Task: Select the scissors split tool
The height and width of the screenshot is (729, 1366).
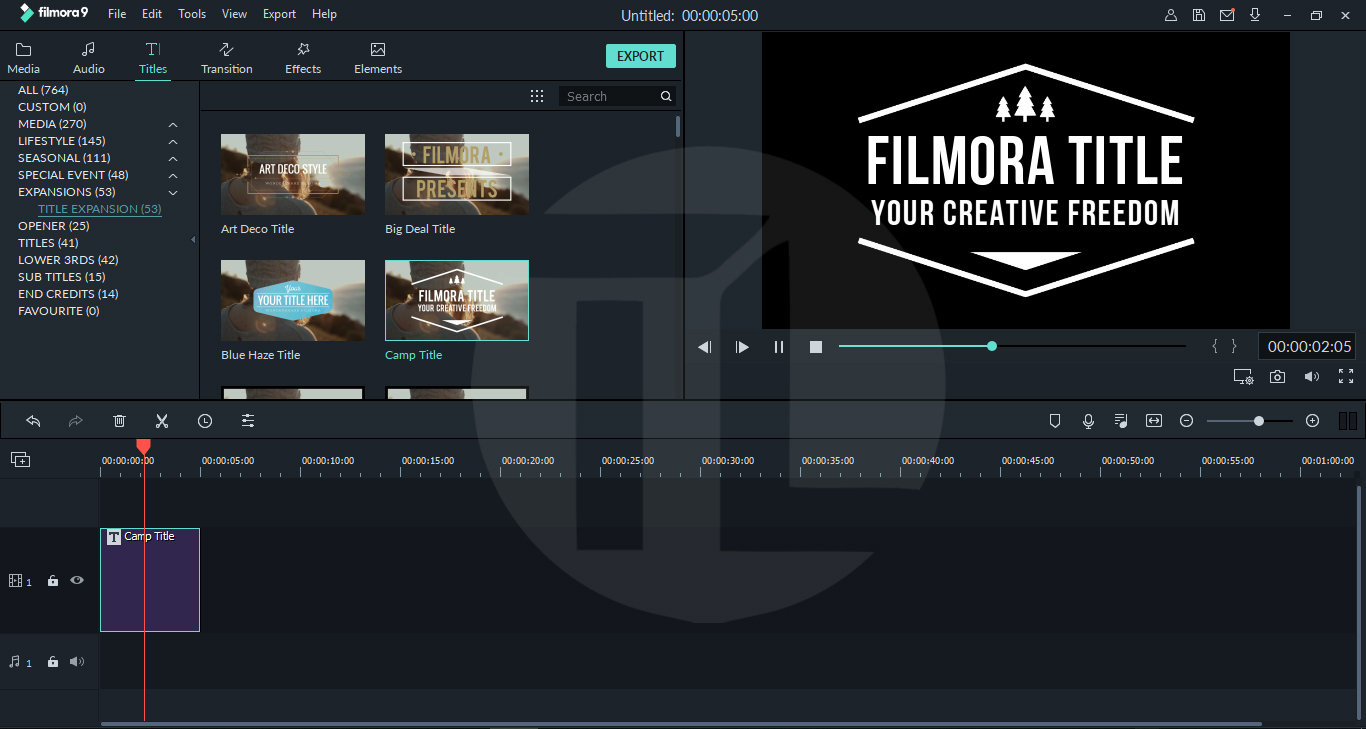Action: pos(162,421)
